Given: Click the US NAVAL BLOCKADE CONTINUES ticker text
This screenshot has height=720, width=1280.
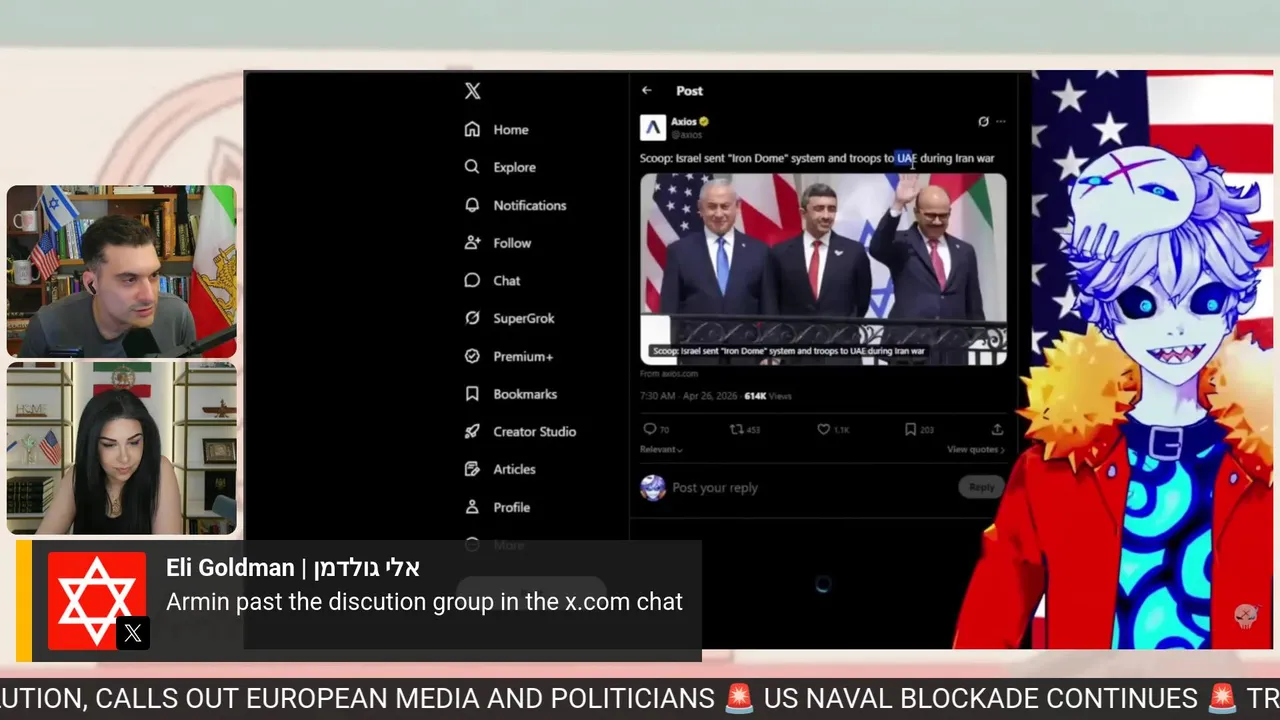Looking at the screenshot, I should 980,698.
